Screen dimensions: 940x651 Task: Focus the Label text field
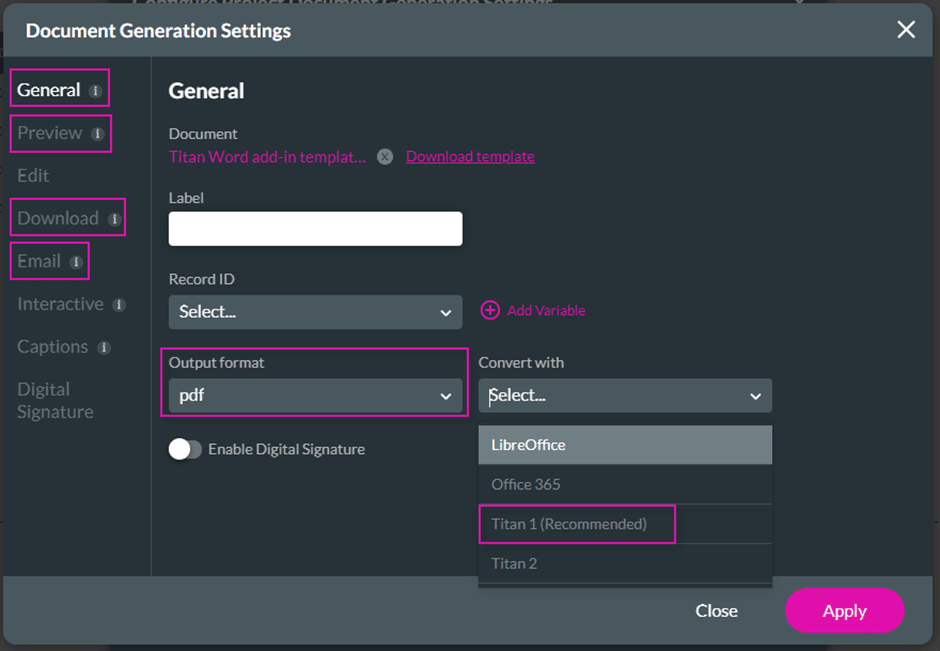click(315, 229)
